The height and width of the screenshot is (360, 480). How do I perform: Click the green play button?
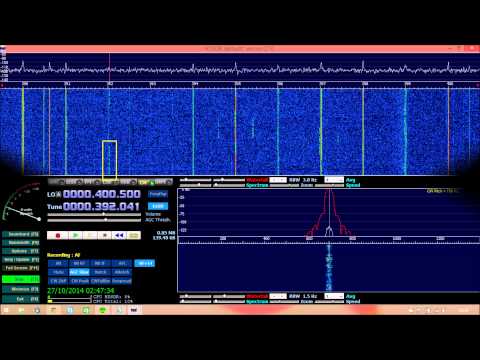pos(75,235)
